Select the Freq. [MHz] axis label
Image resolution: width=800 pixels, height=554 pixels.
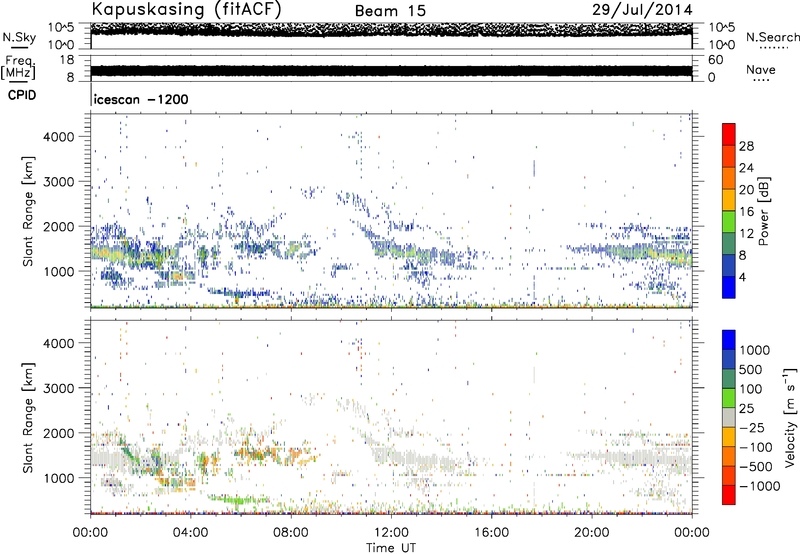(x=18, y=68)
